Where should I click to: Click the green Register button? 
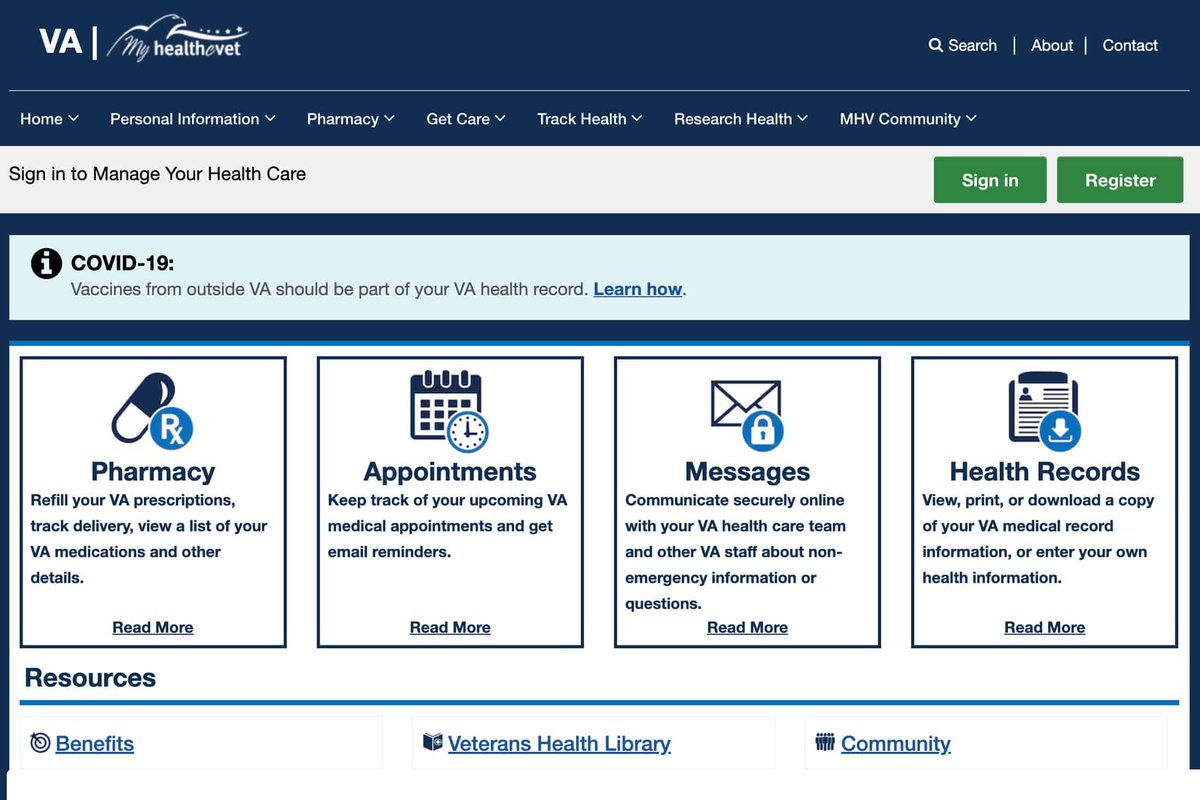pyautogui.click(x=1120, y=180)
